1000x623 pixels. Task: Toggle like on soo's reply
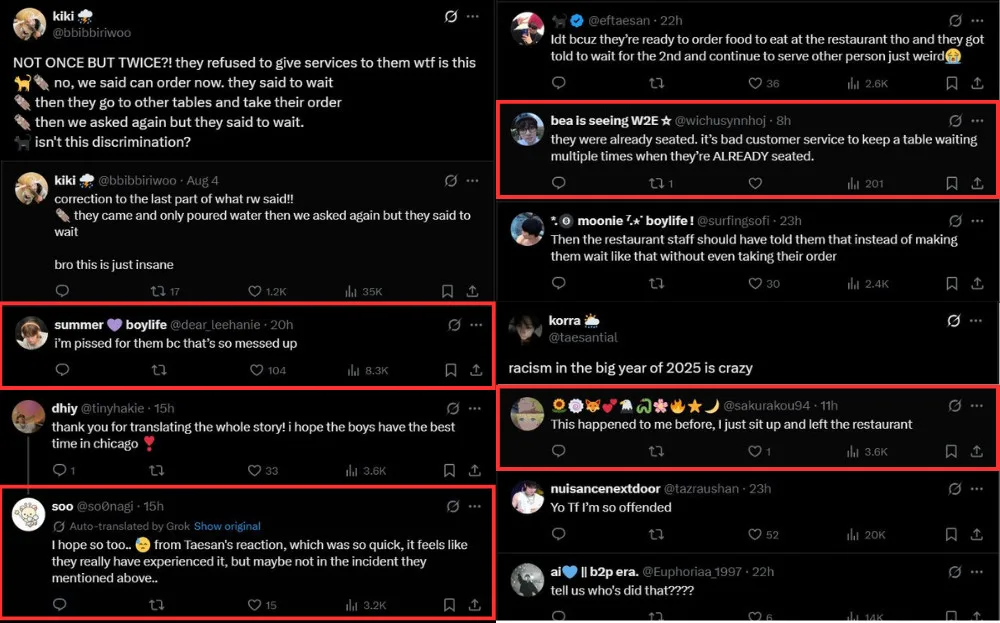tap(253, 605)
